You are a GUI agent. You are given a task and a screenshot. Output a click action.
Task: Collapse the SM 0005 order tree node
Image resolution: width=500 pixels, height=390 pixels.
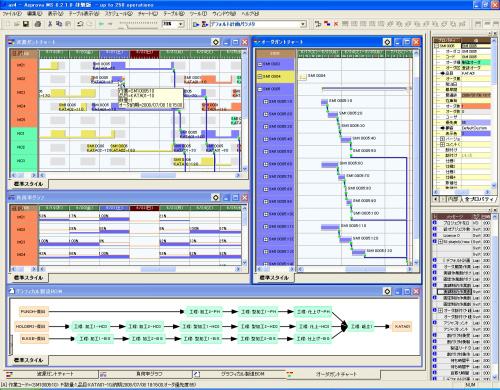260,89
